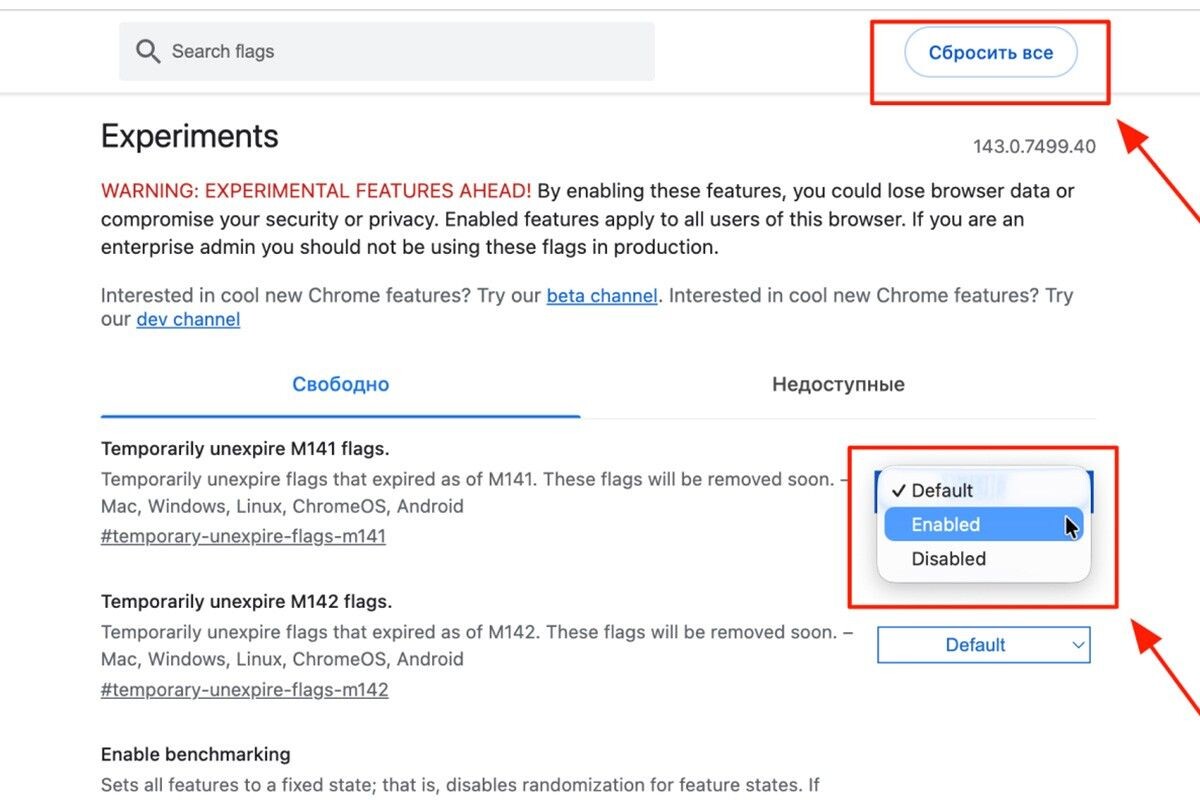Click the Experiments page heading
The image size is (1200, 800).
(x=190, y=136)
